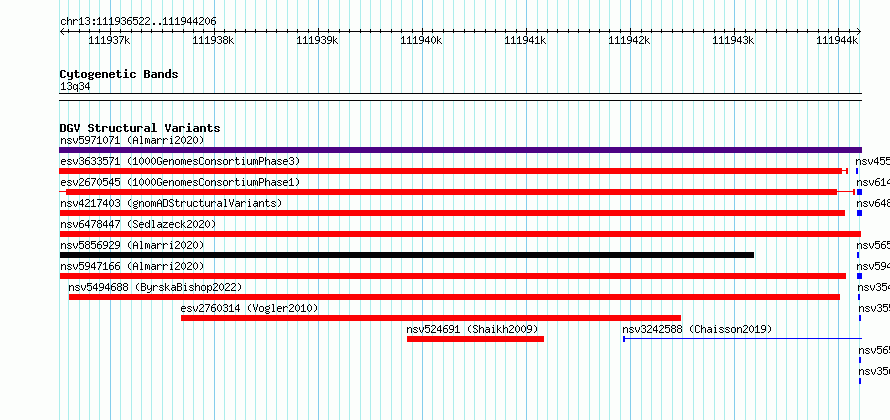The width and height of the screenshot is (890, 420).
Task: Click the 111944k ruler position
Action: 837,40
